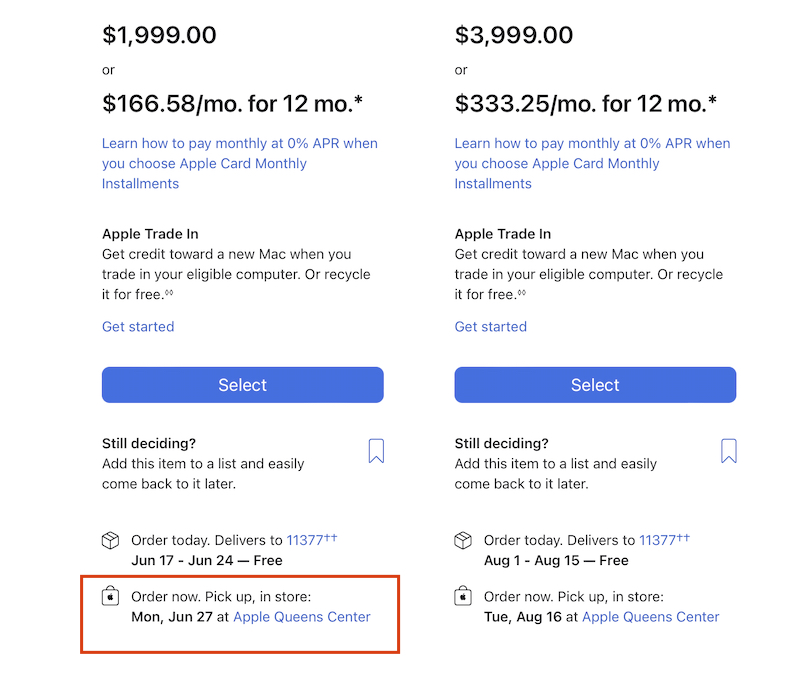Click the delivery box icon beside Jun 17 delivery

[x=111, y=541]
